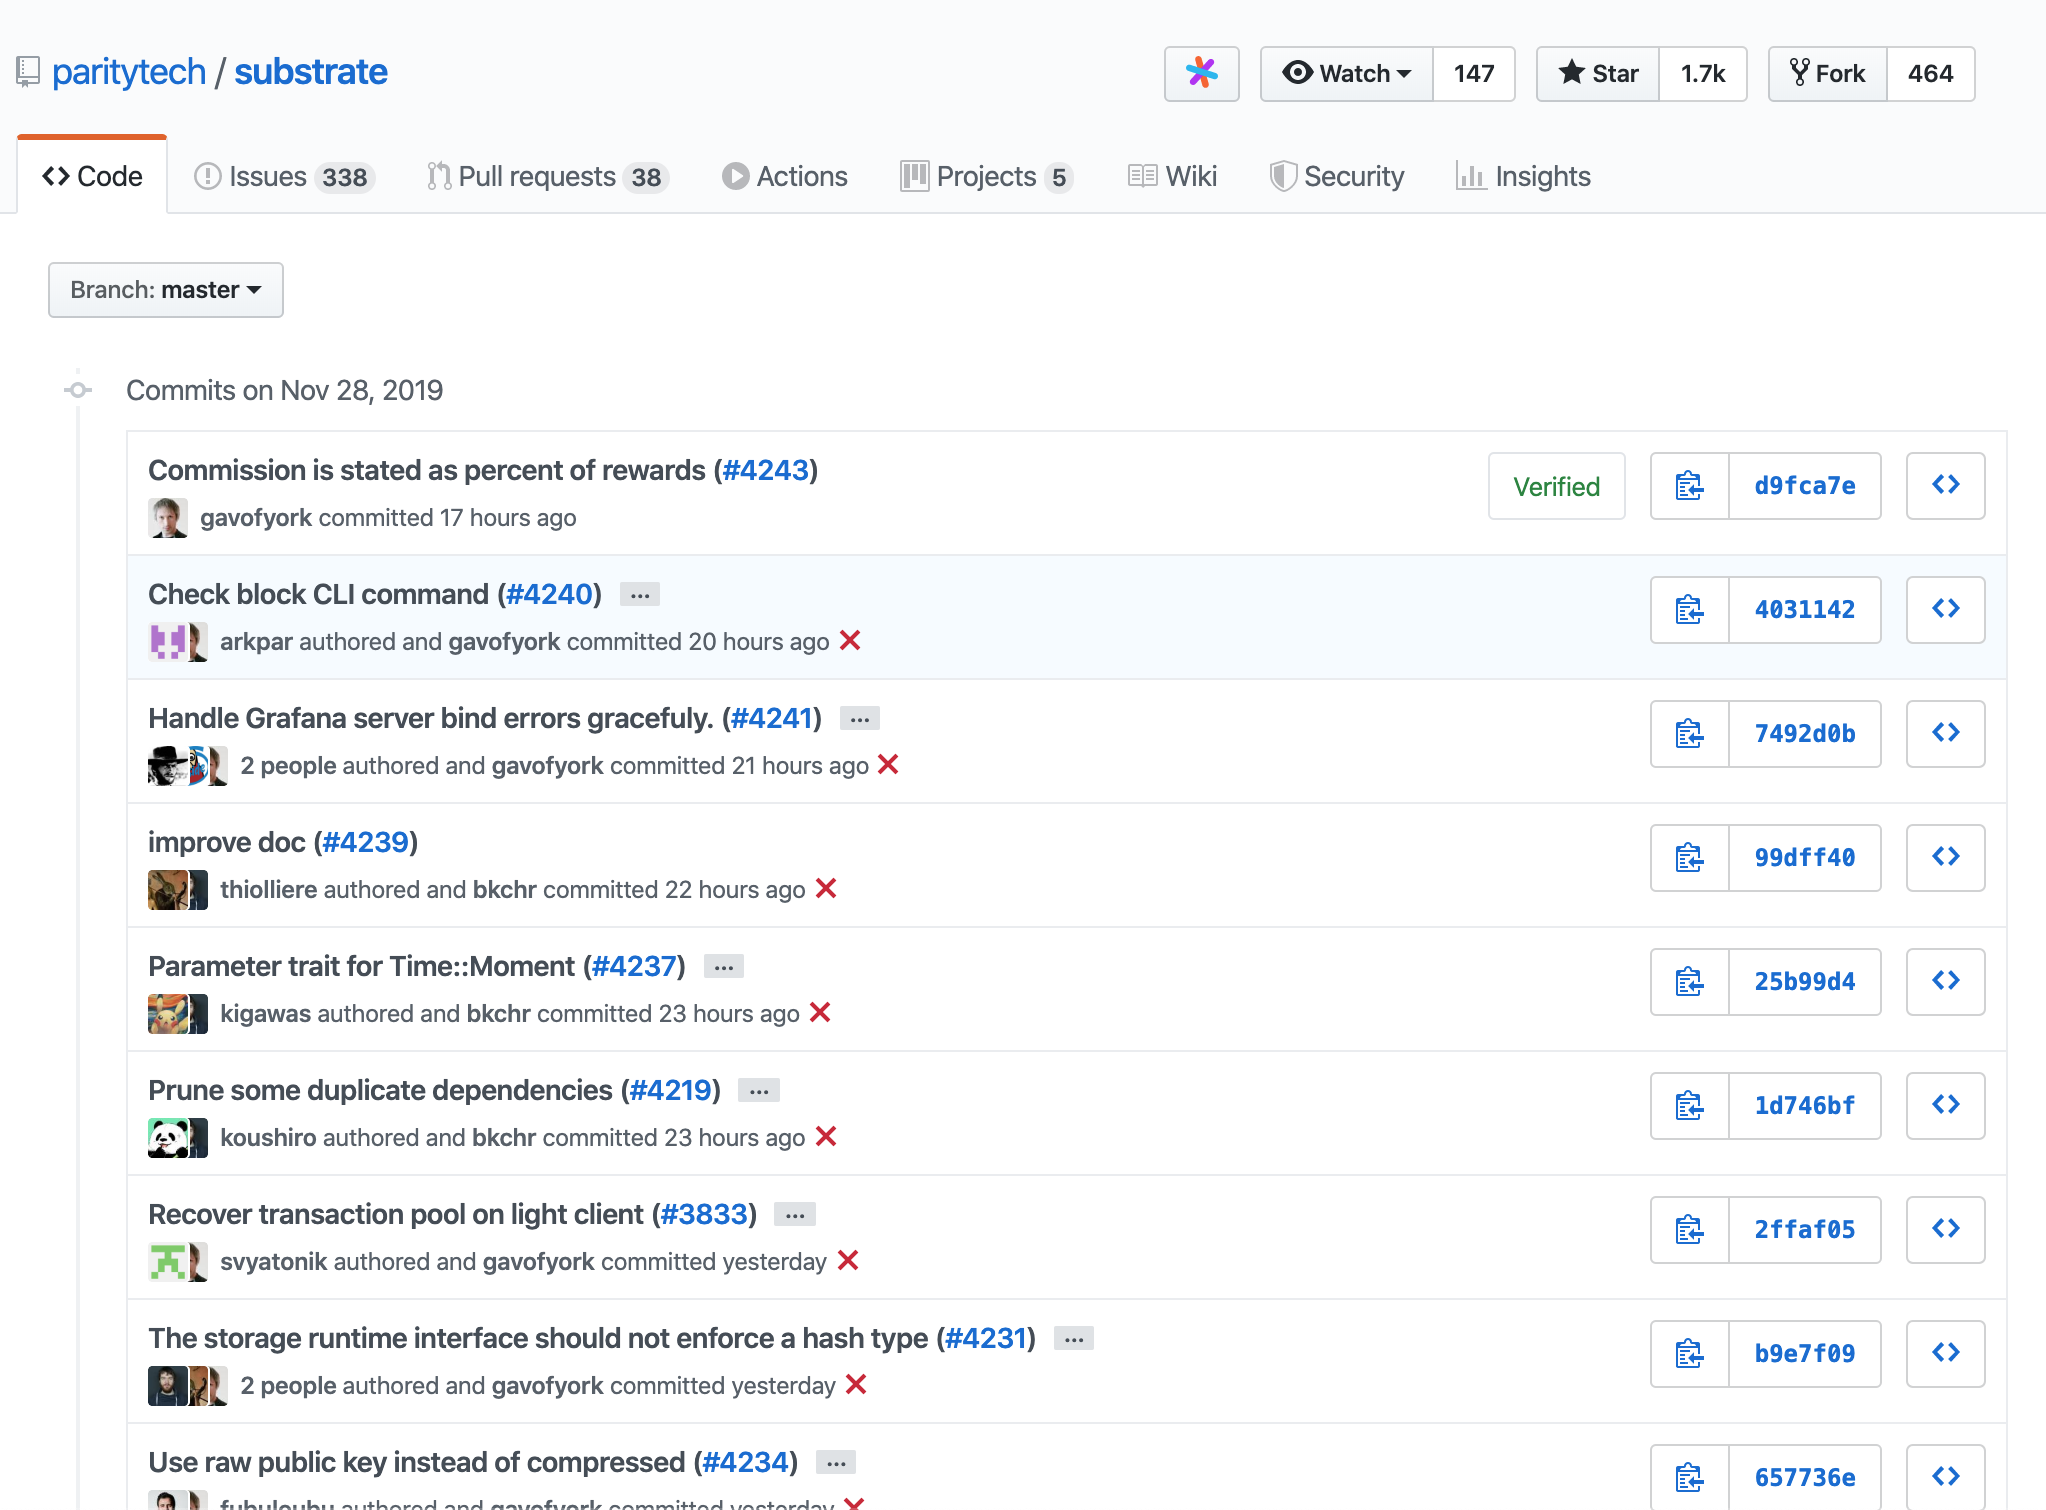The image size is (2046, 1510).
Task: View the 147 watchers count
Action: pyautogui.click(x=1474, y=73)
